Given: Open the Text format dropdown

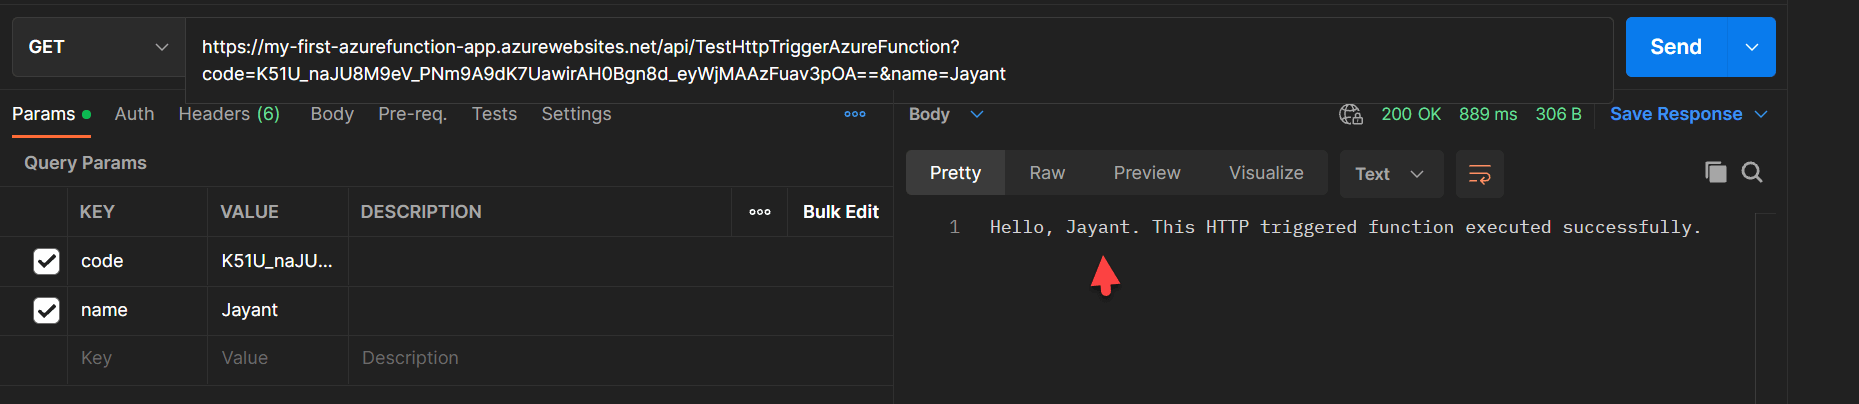Looking at the screenshot, I should [x=1391, y=174].
